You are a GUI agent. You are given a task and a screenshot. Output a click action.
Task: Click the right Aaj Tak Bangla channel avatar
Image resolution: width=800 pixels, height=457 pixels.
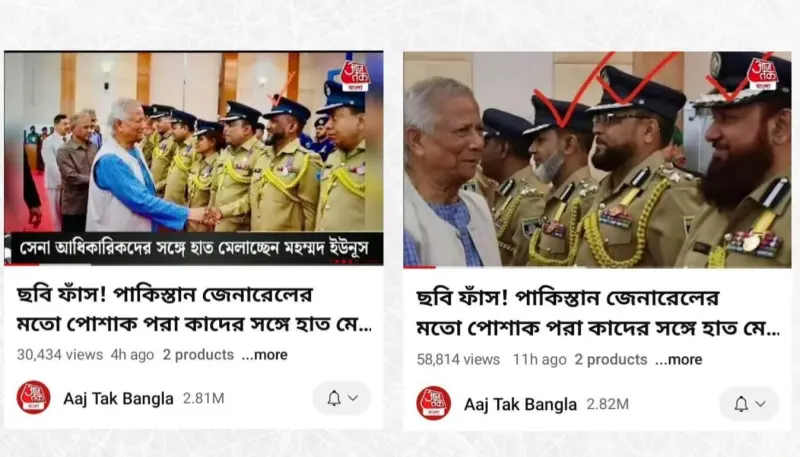coord(434,403)
